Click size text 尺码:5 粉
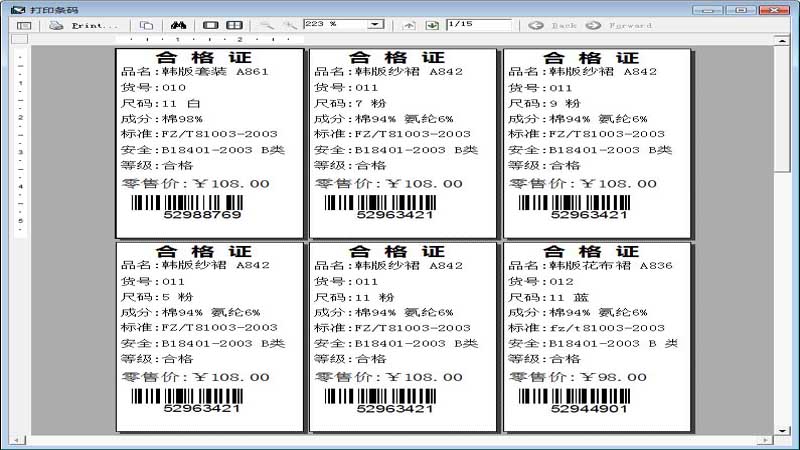The height and width of the screenshot is (450, 800). (x=157, y=297)
